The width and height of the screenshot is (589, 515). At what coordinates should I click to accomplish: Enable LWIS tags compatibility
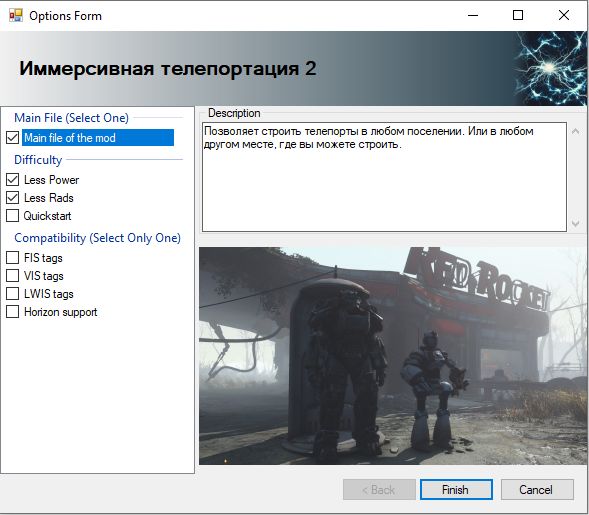click(12, 294)
